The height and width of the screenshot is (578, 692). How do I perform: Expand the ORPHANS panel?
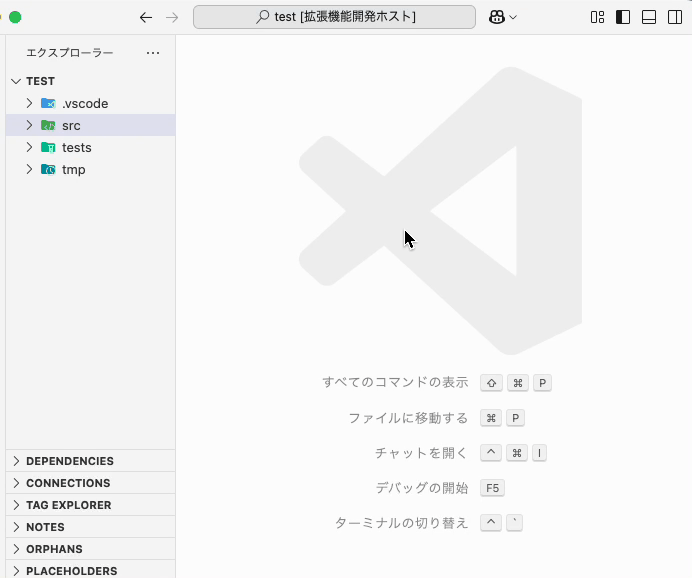click(90, 549)
